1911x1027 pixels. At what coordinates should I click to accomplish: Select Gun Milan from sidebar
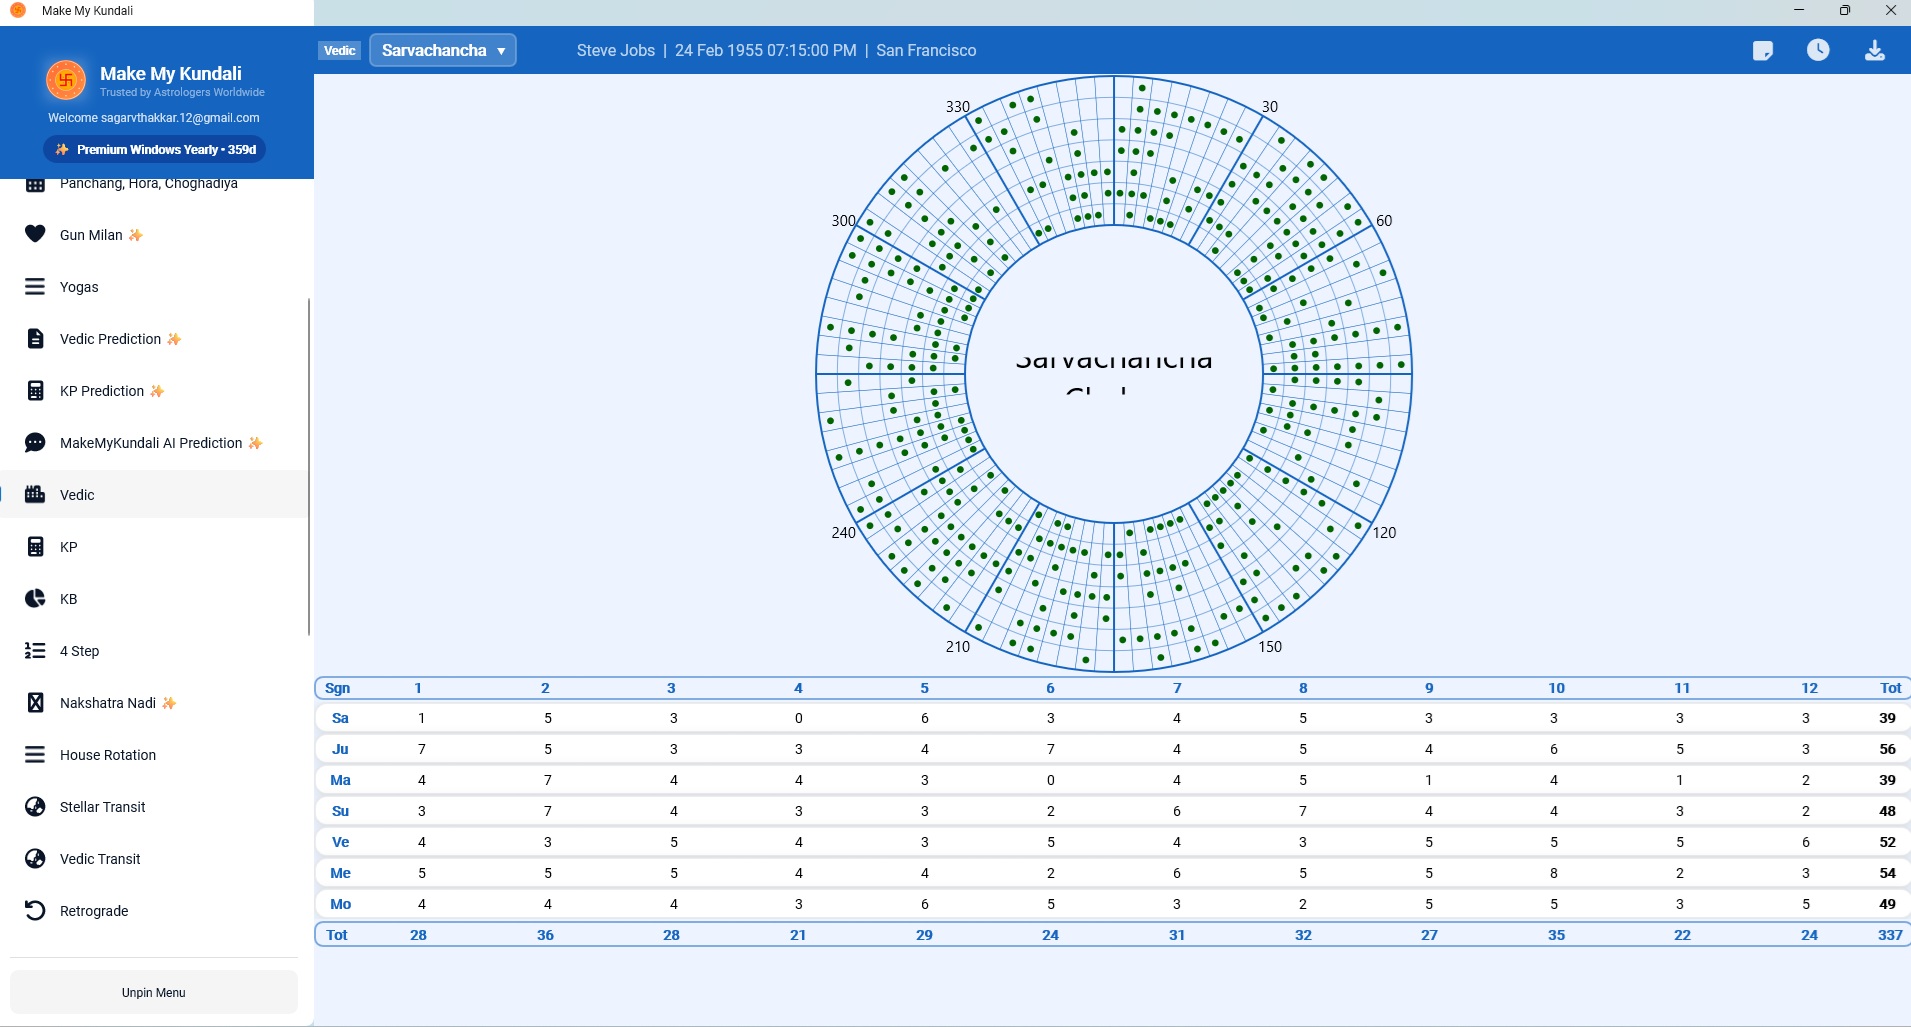tap(153, 235)
